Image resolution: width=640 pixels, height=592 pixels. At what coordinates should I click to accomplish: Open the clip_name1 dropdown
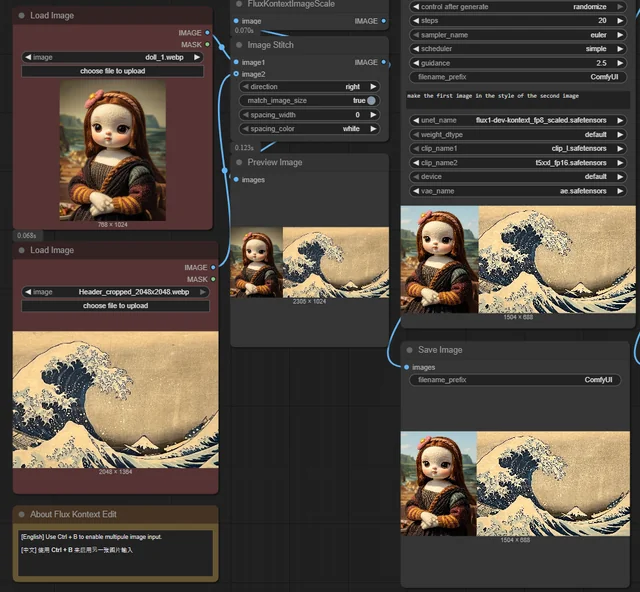pyautogui.click(x=518, y=149)
